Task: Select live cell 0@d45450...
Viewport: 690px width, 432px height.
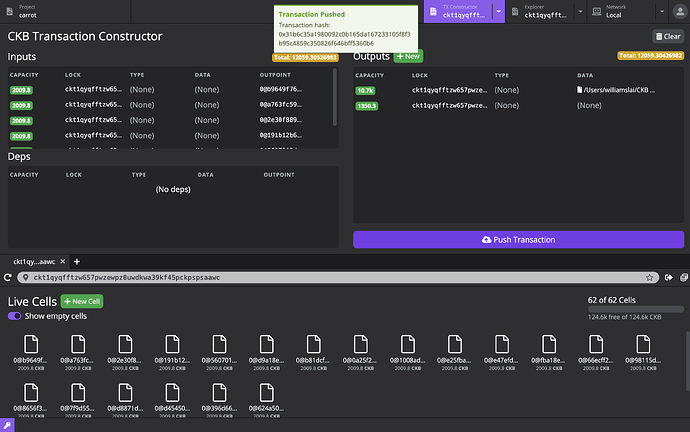Action: tap(172, 399)
